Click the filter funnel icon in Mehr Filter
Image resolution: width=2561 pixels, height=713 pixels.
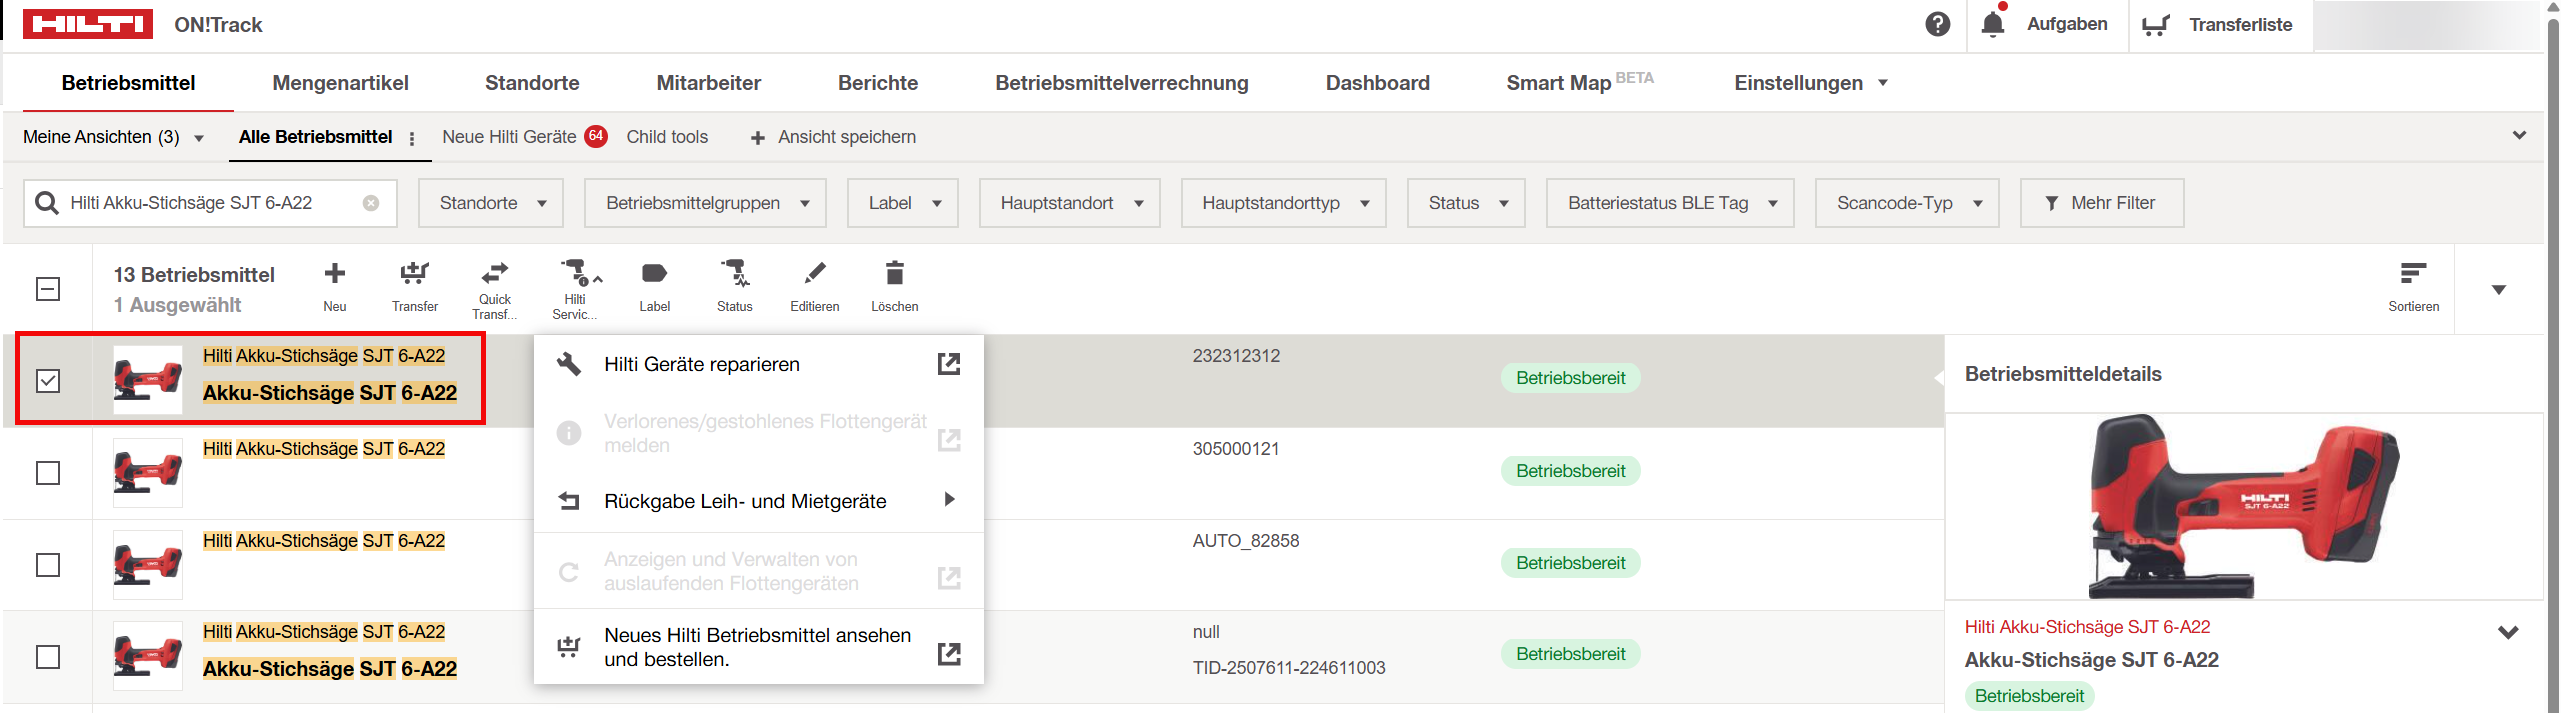tap(2052, 203)
